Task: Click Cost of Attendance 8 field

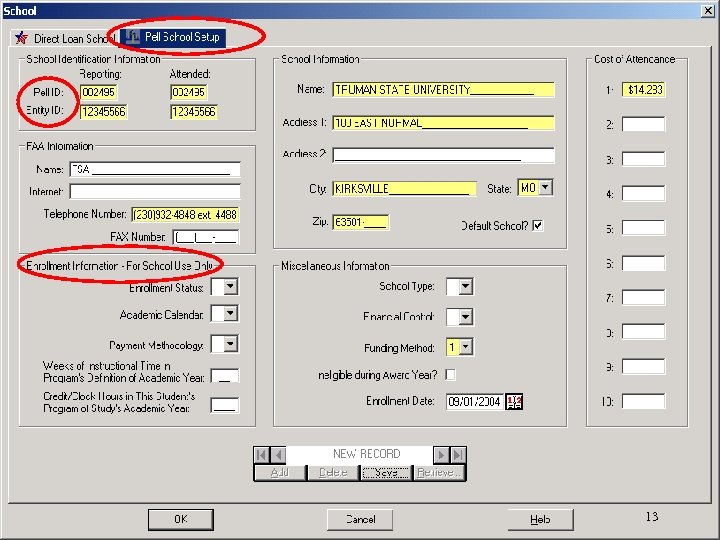Action: [x=643, y=332]
